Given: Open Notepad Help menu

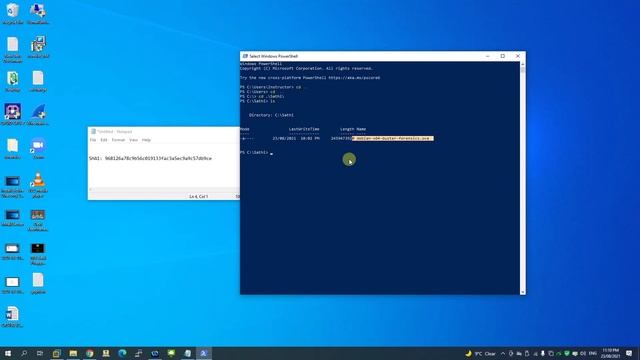Looking at the screenshot, I should point(146,140).
